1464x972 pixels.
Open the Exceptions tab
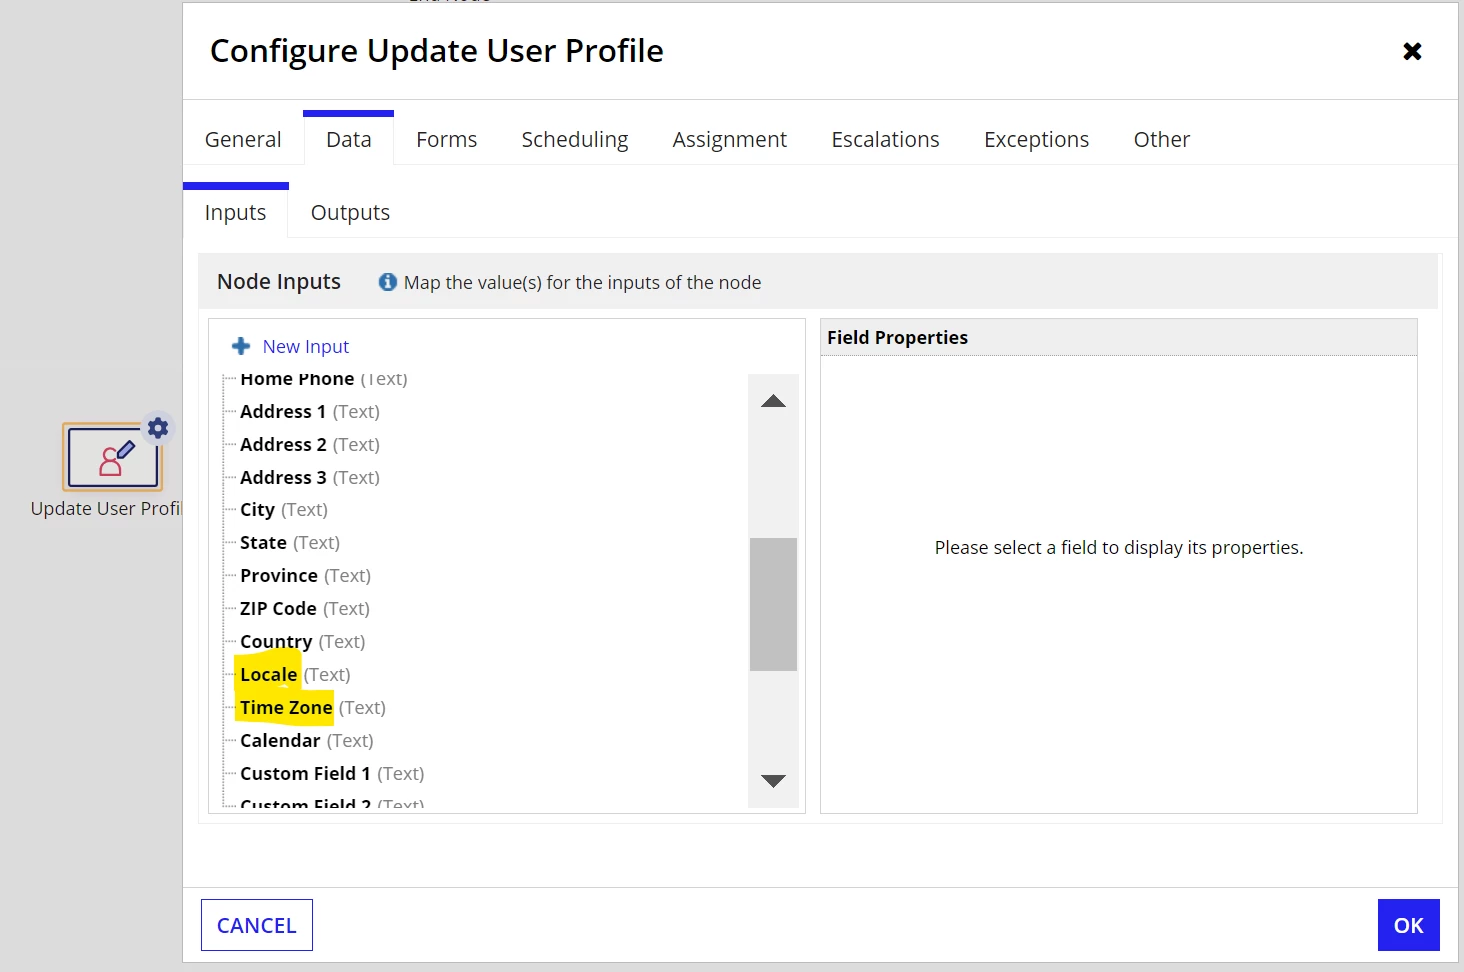1036,140
